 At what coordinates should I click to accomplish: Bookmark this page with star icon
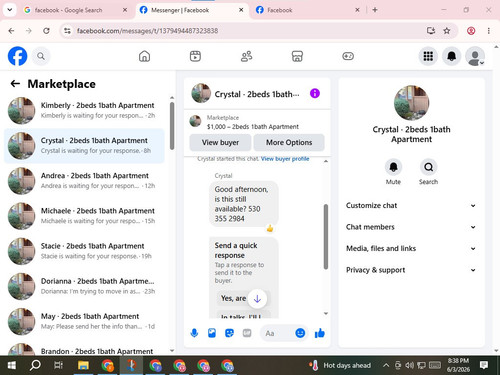(x=447, y=31)
